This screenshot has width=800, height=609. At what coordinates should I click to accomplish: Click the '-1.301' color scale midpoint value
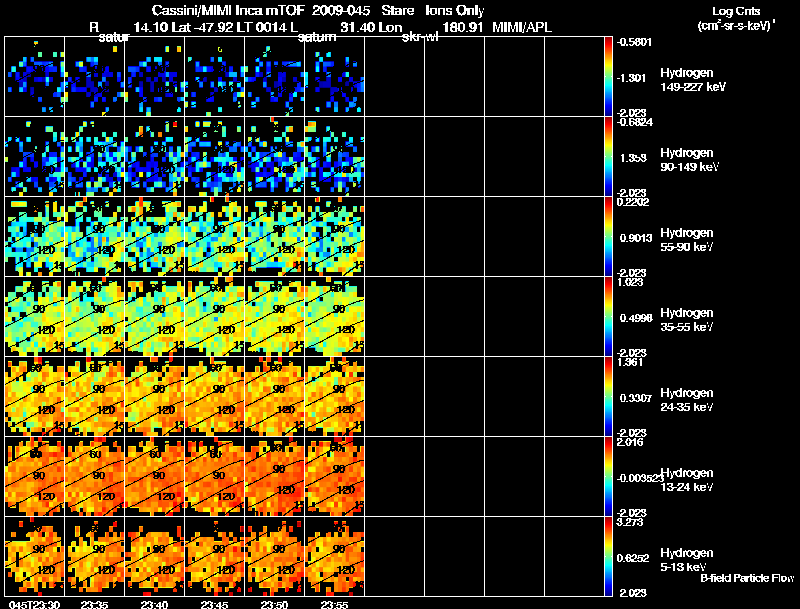click(x=632, y=78)
